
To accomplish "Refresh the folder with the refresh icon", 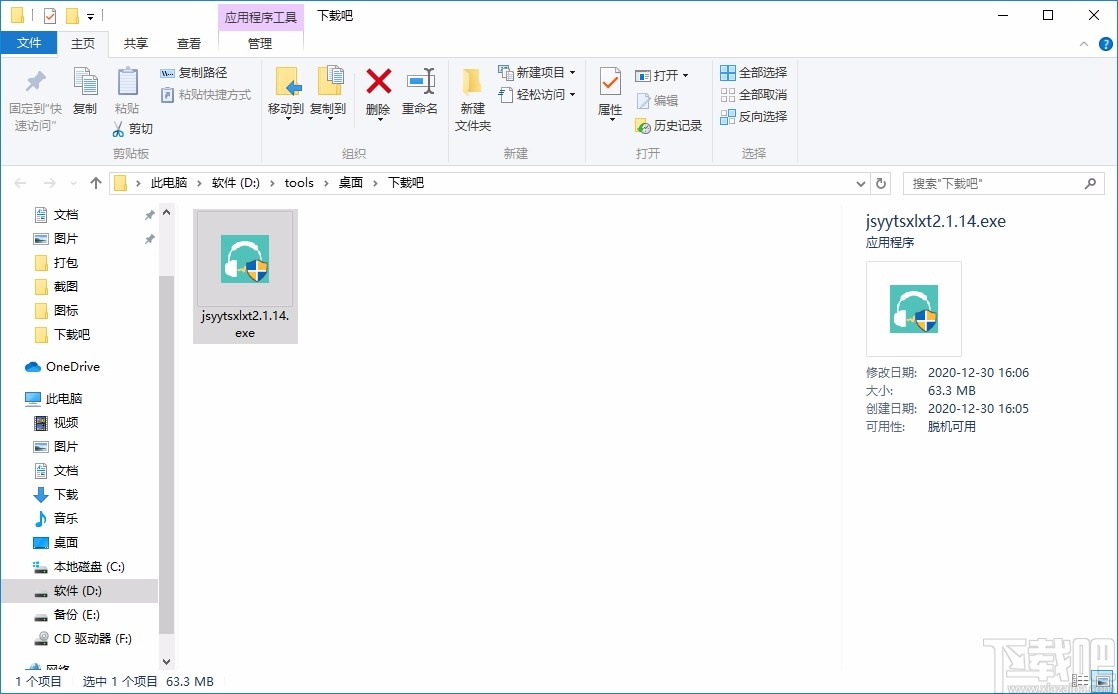I will tap(880, 183).
